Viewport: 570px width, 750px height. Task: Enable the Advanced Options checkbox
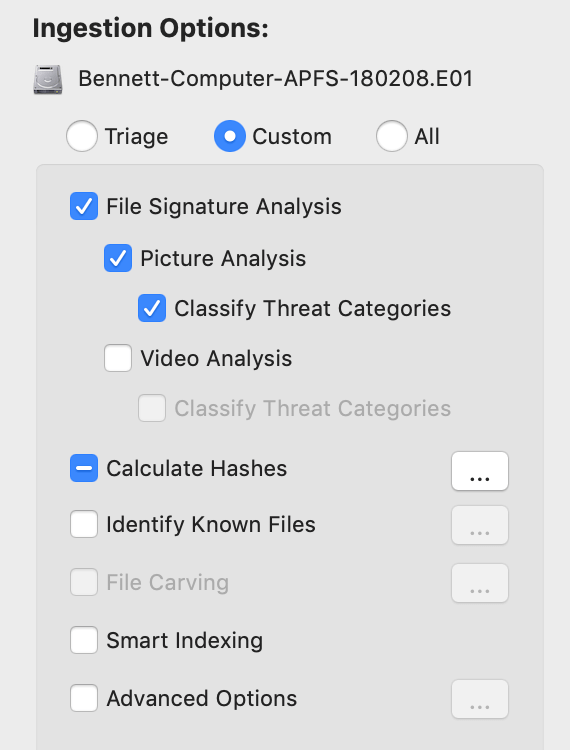84,698
